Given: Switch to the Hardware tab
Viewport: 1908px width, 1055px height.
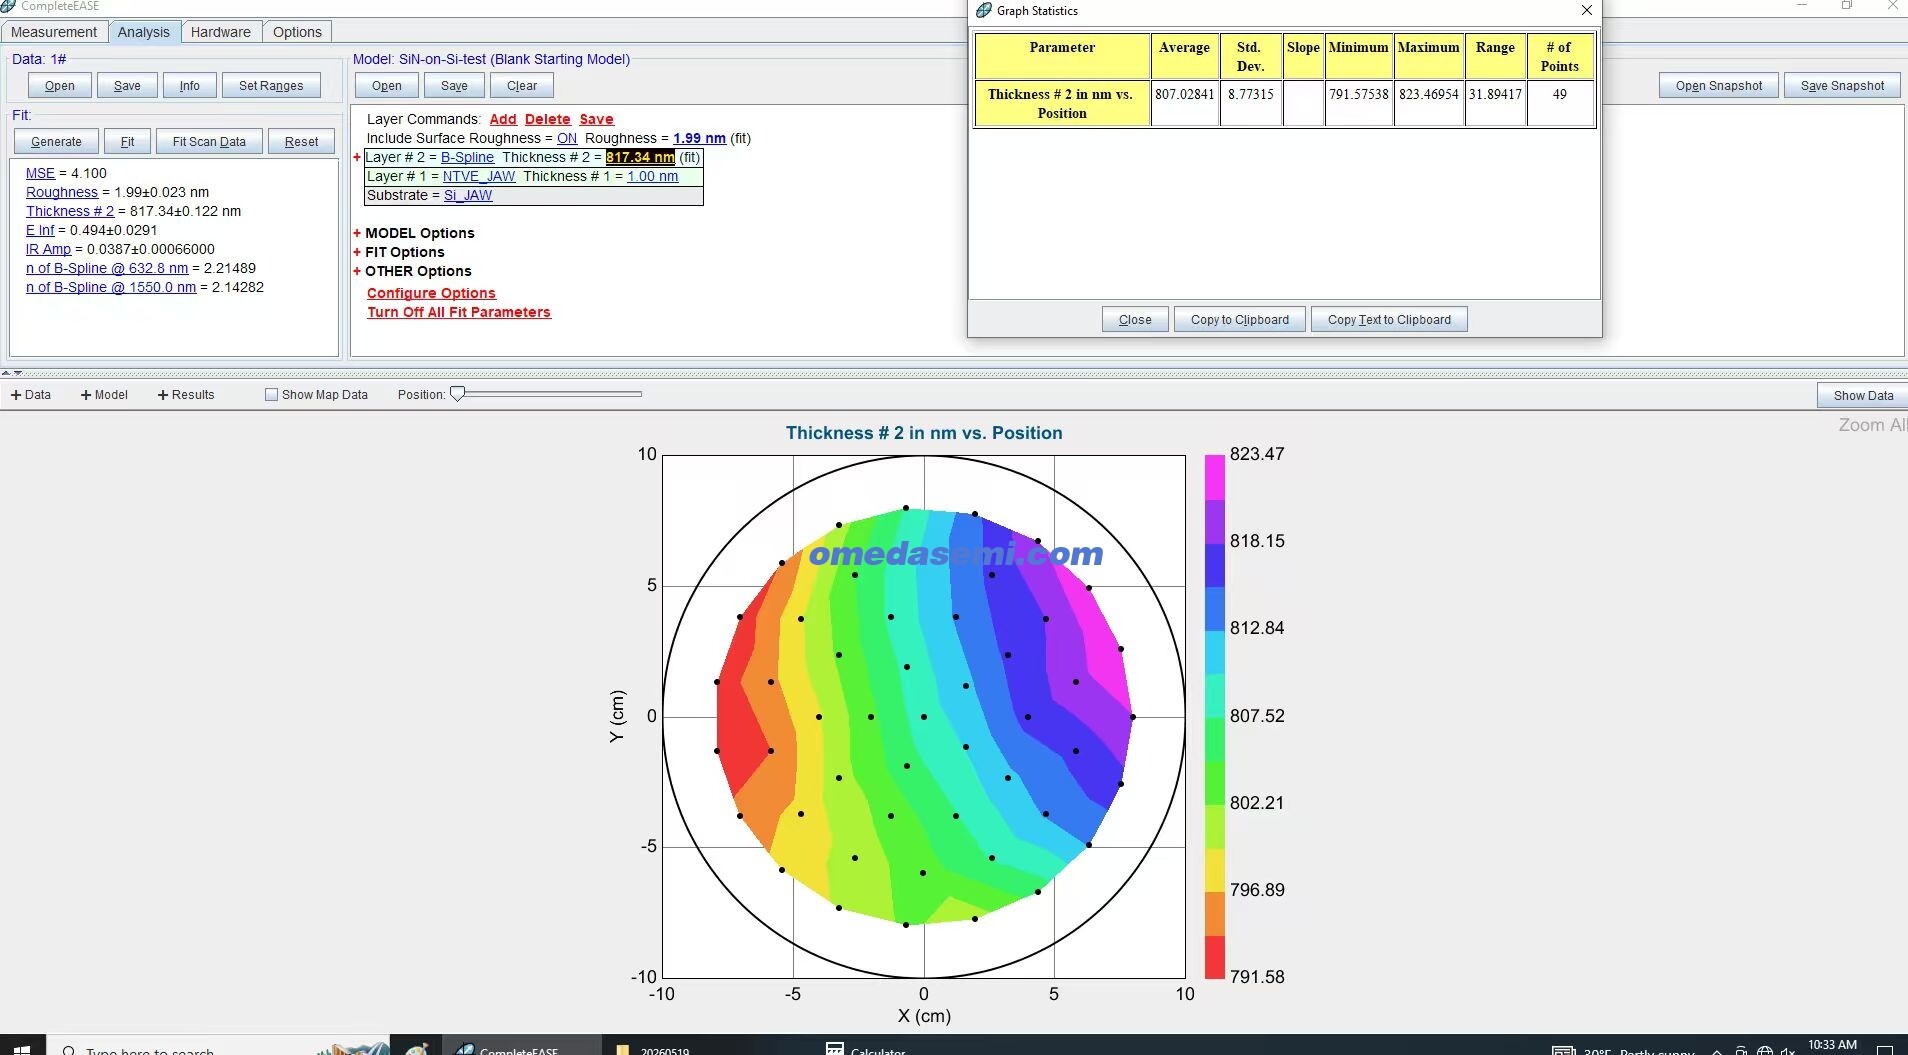Looking at the screenshot, I should (221, 32).
